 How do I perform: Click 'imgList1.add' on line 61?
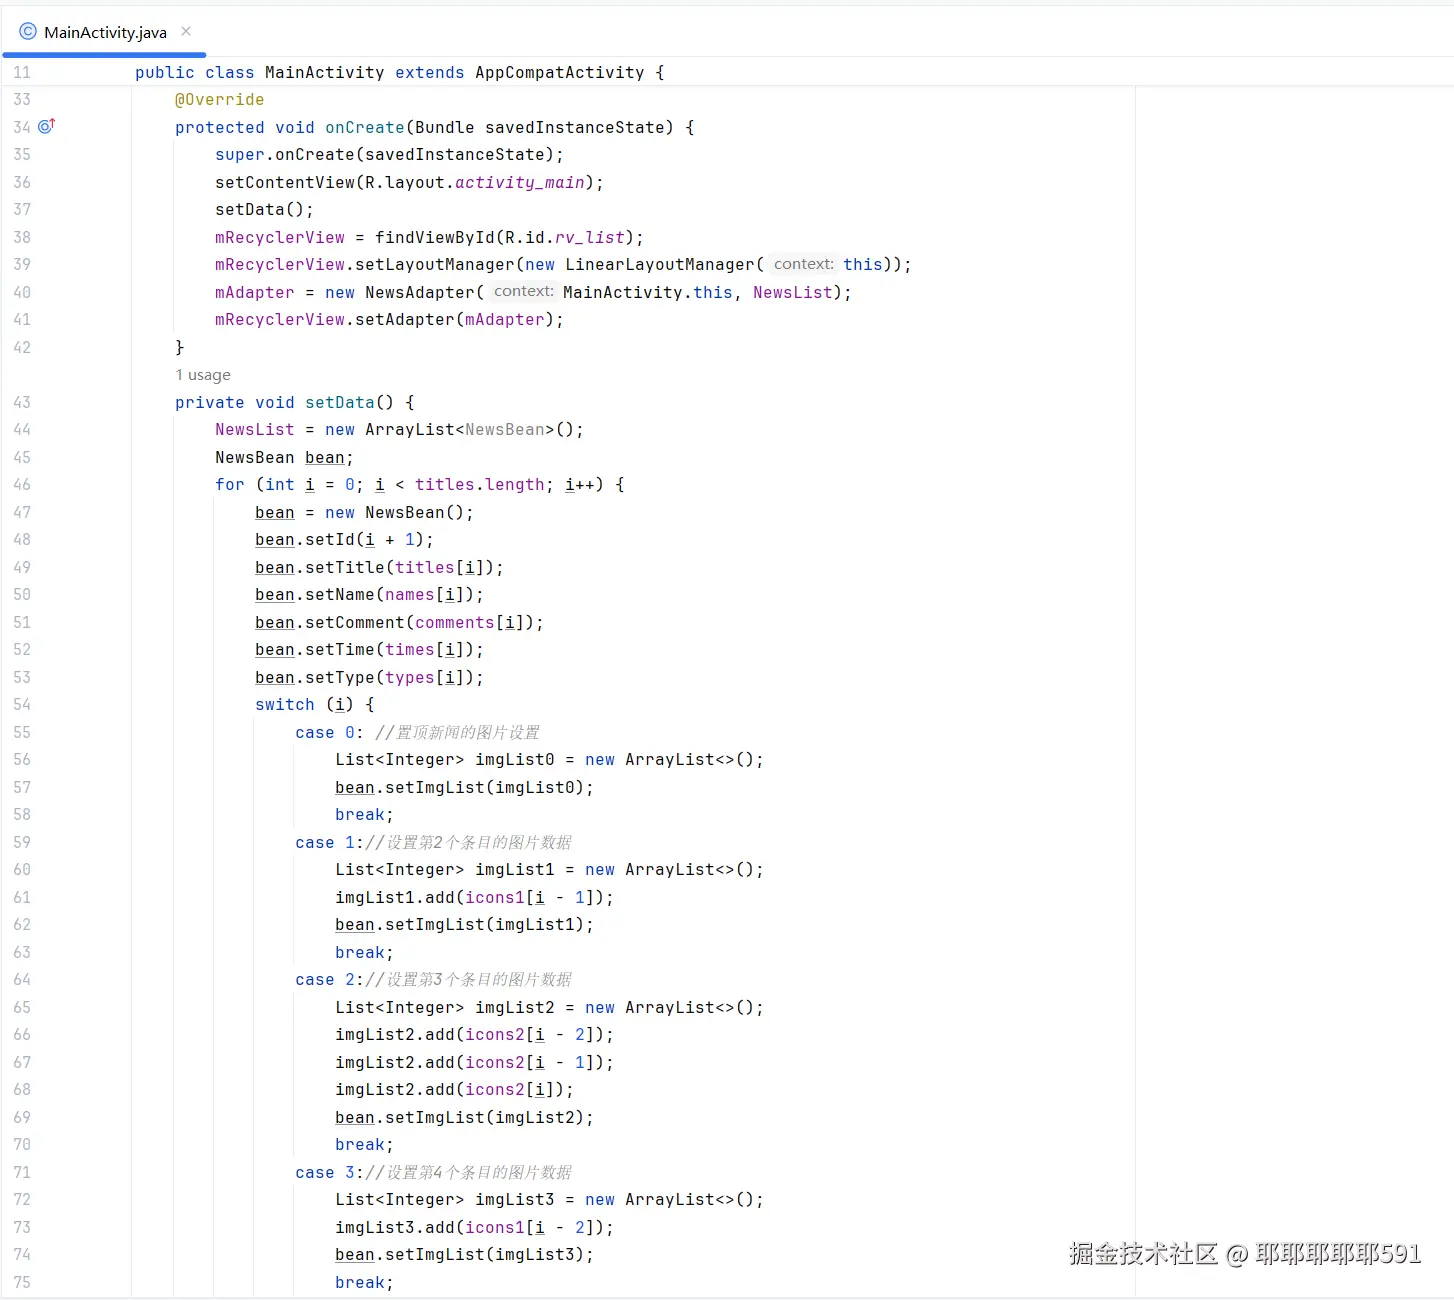pyautogui.click(x=395, y=897)
